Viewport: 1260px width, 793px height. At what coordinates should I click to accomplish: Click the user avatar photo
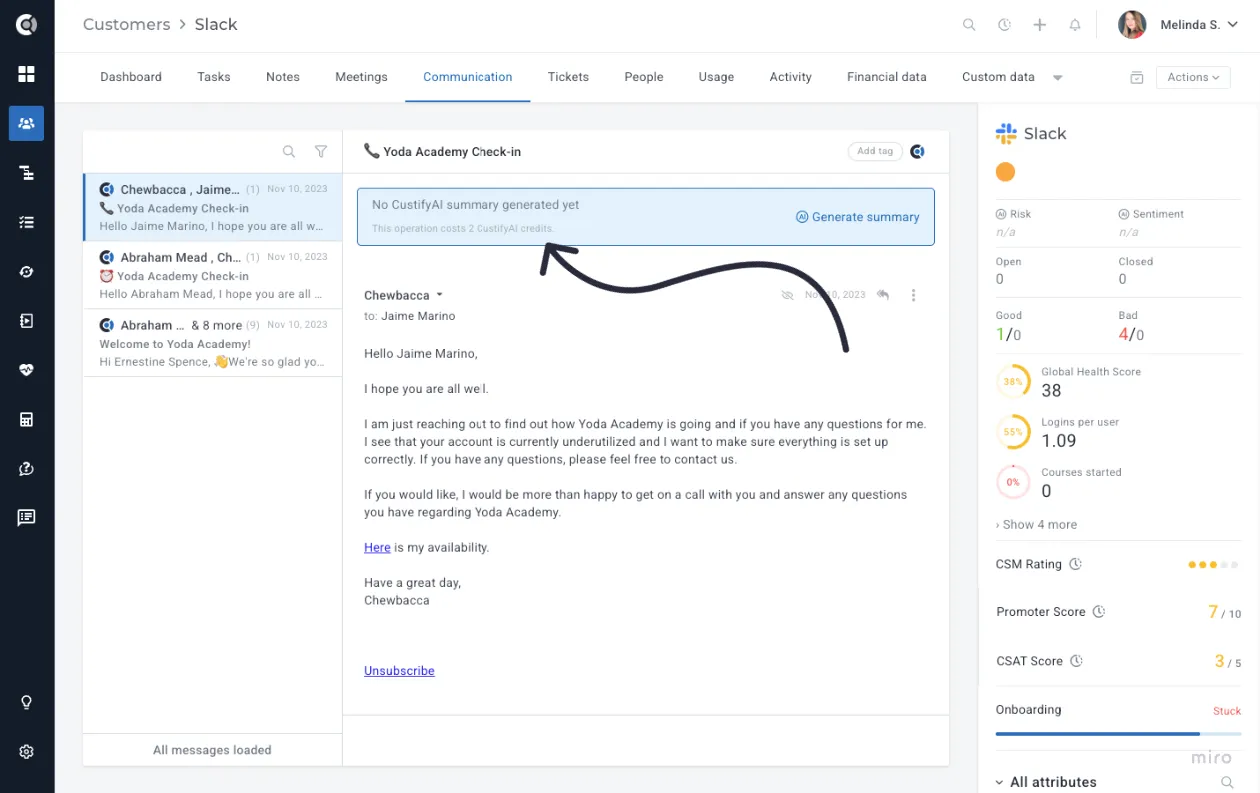coord(1132,25)
